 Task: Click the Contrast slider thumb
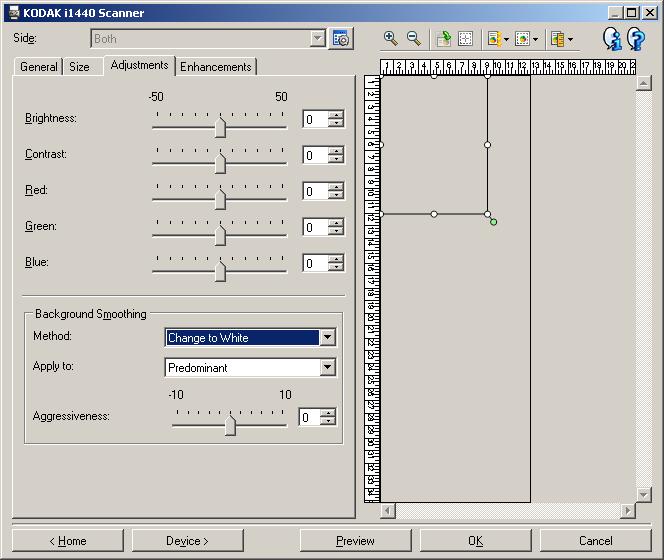click(220, 164)
